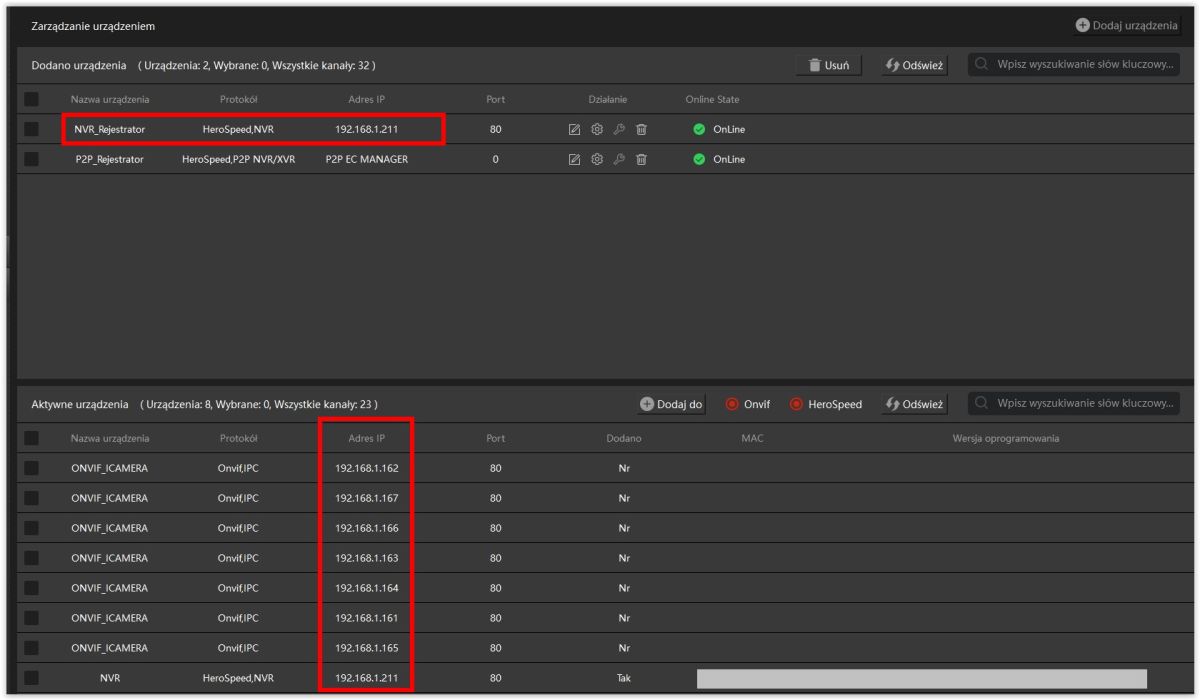1200x700 pixels.
Task: Select IP address 192.168.1.167
Action: click(367, 498)
